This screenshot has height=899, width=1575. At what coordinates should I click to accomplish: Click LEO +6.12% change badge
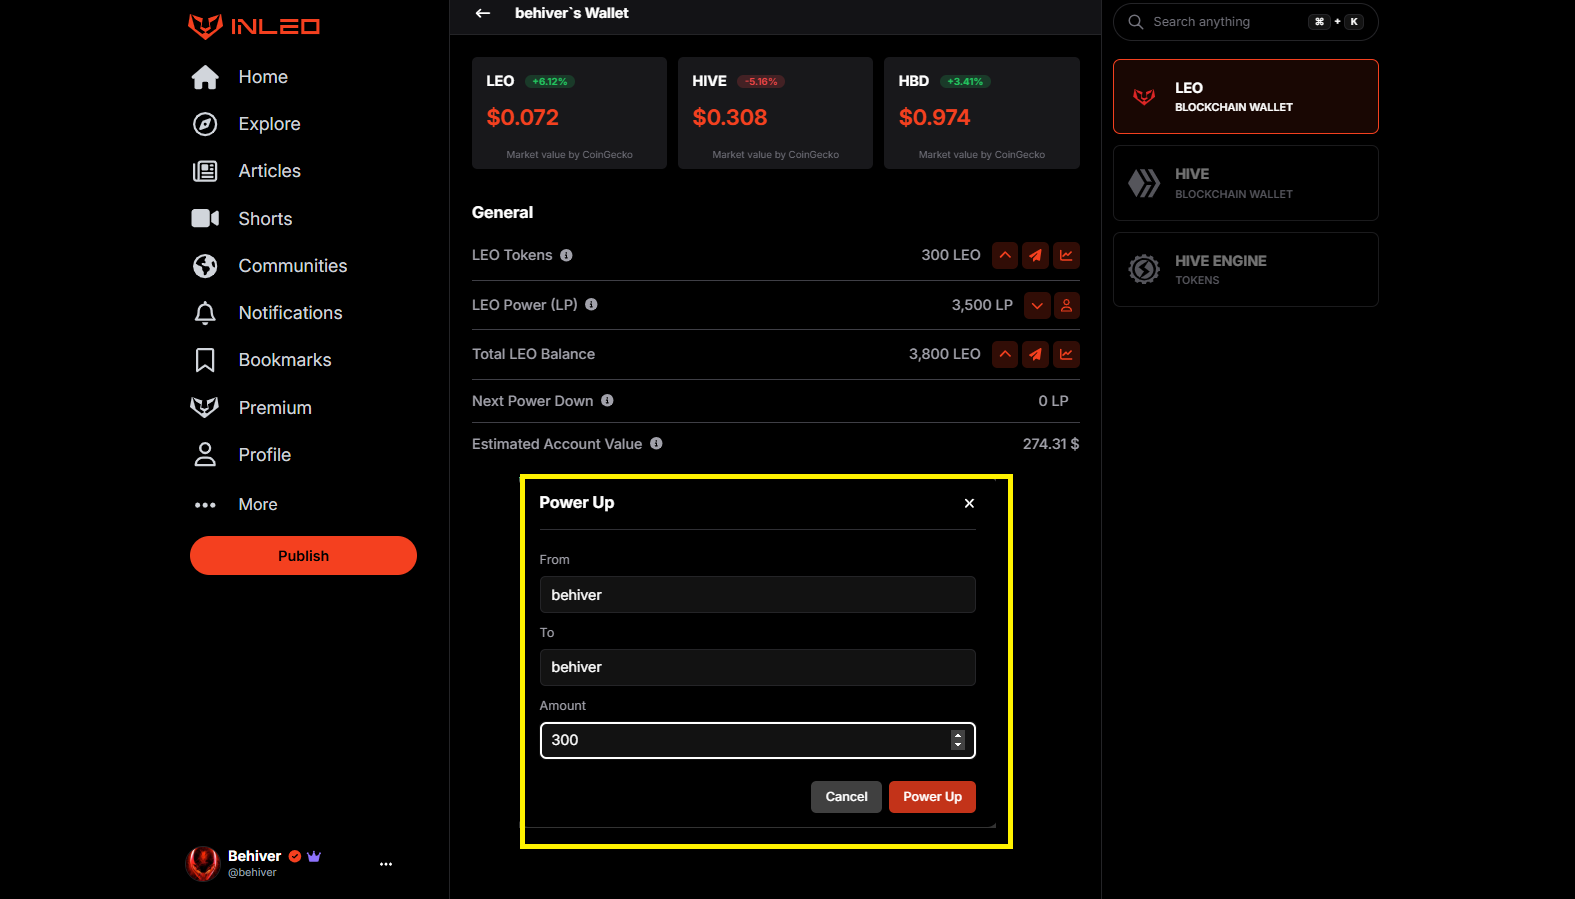(x=550, y=82)
